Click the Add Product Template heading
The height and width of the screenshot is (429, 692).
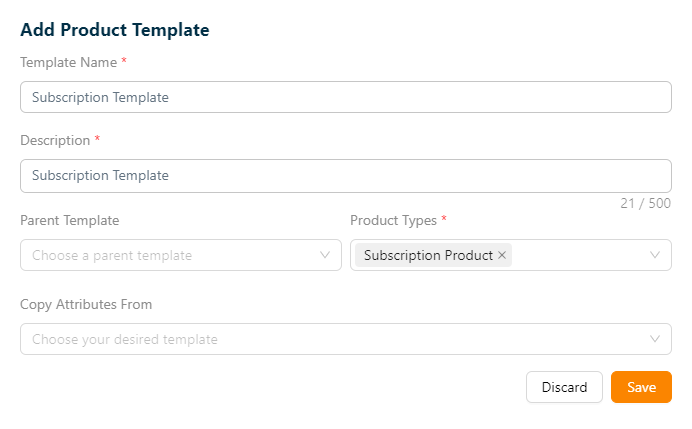[115, 30]
